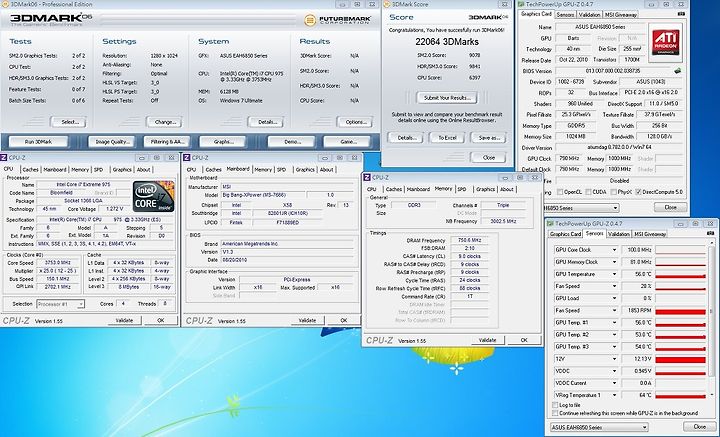Screen dimensions: 720x437
Task: Click the Run 3DMark button
Action: click(38, 142)
